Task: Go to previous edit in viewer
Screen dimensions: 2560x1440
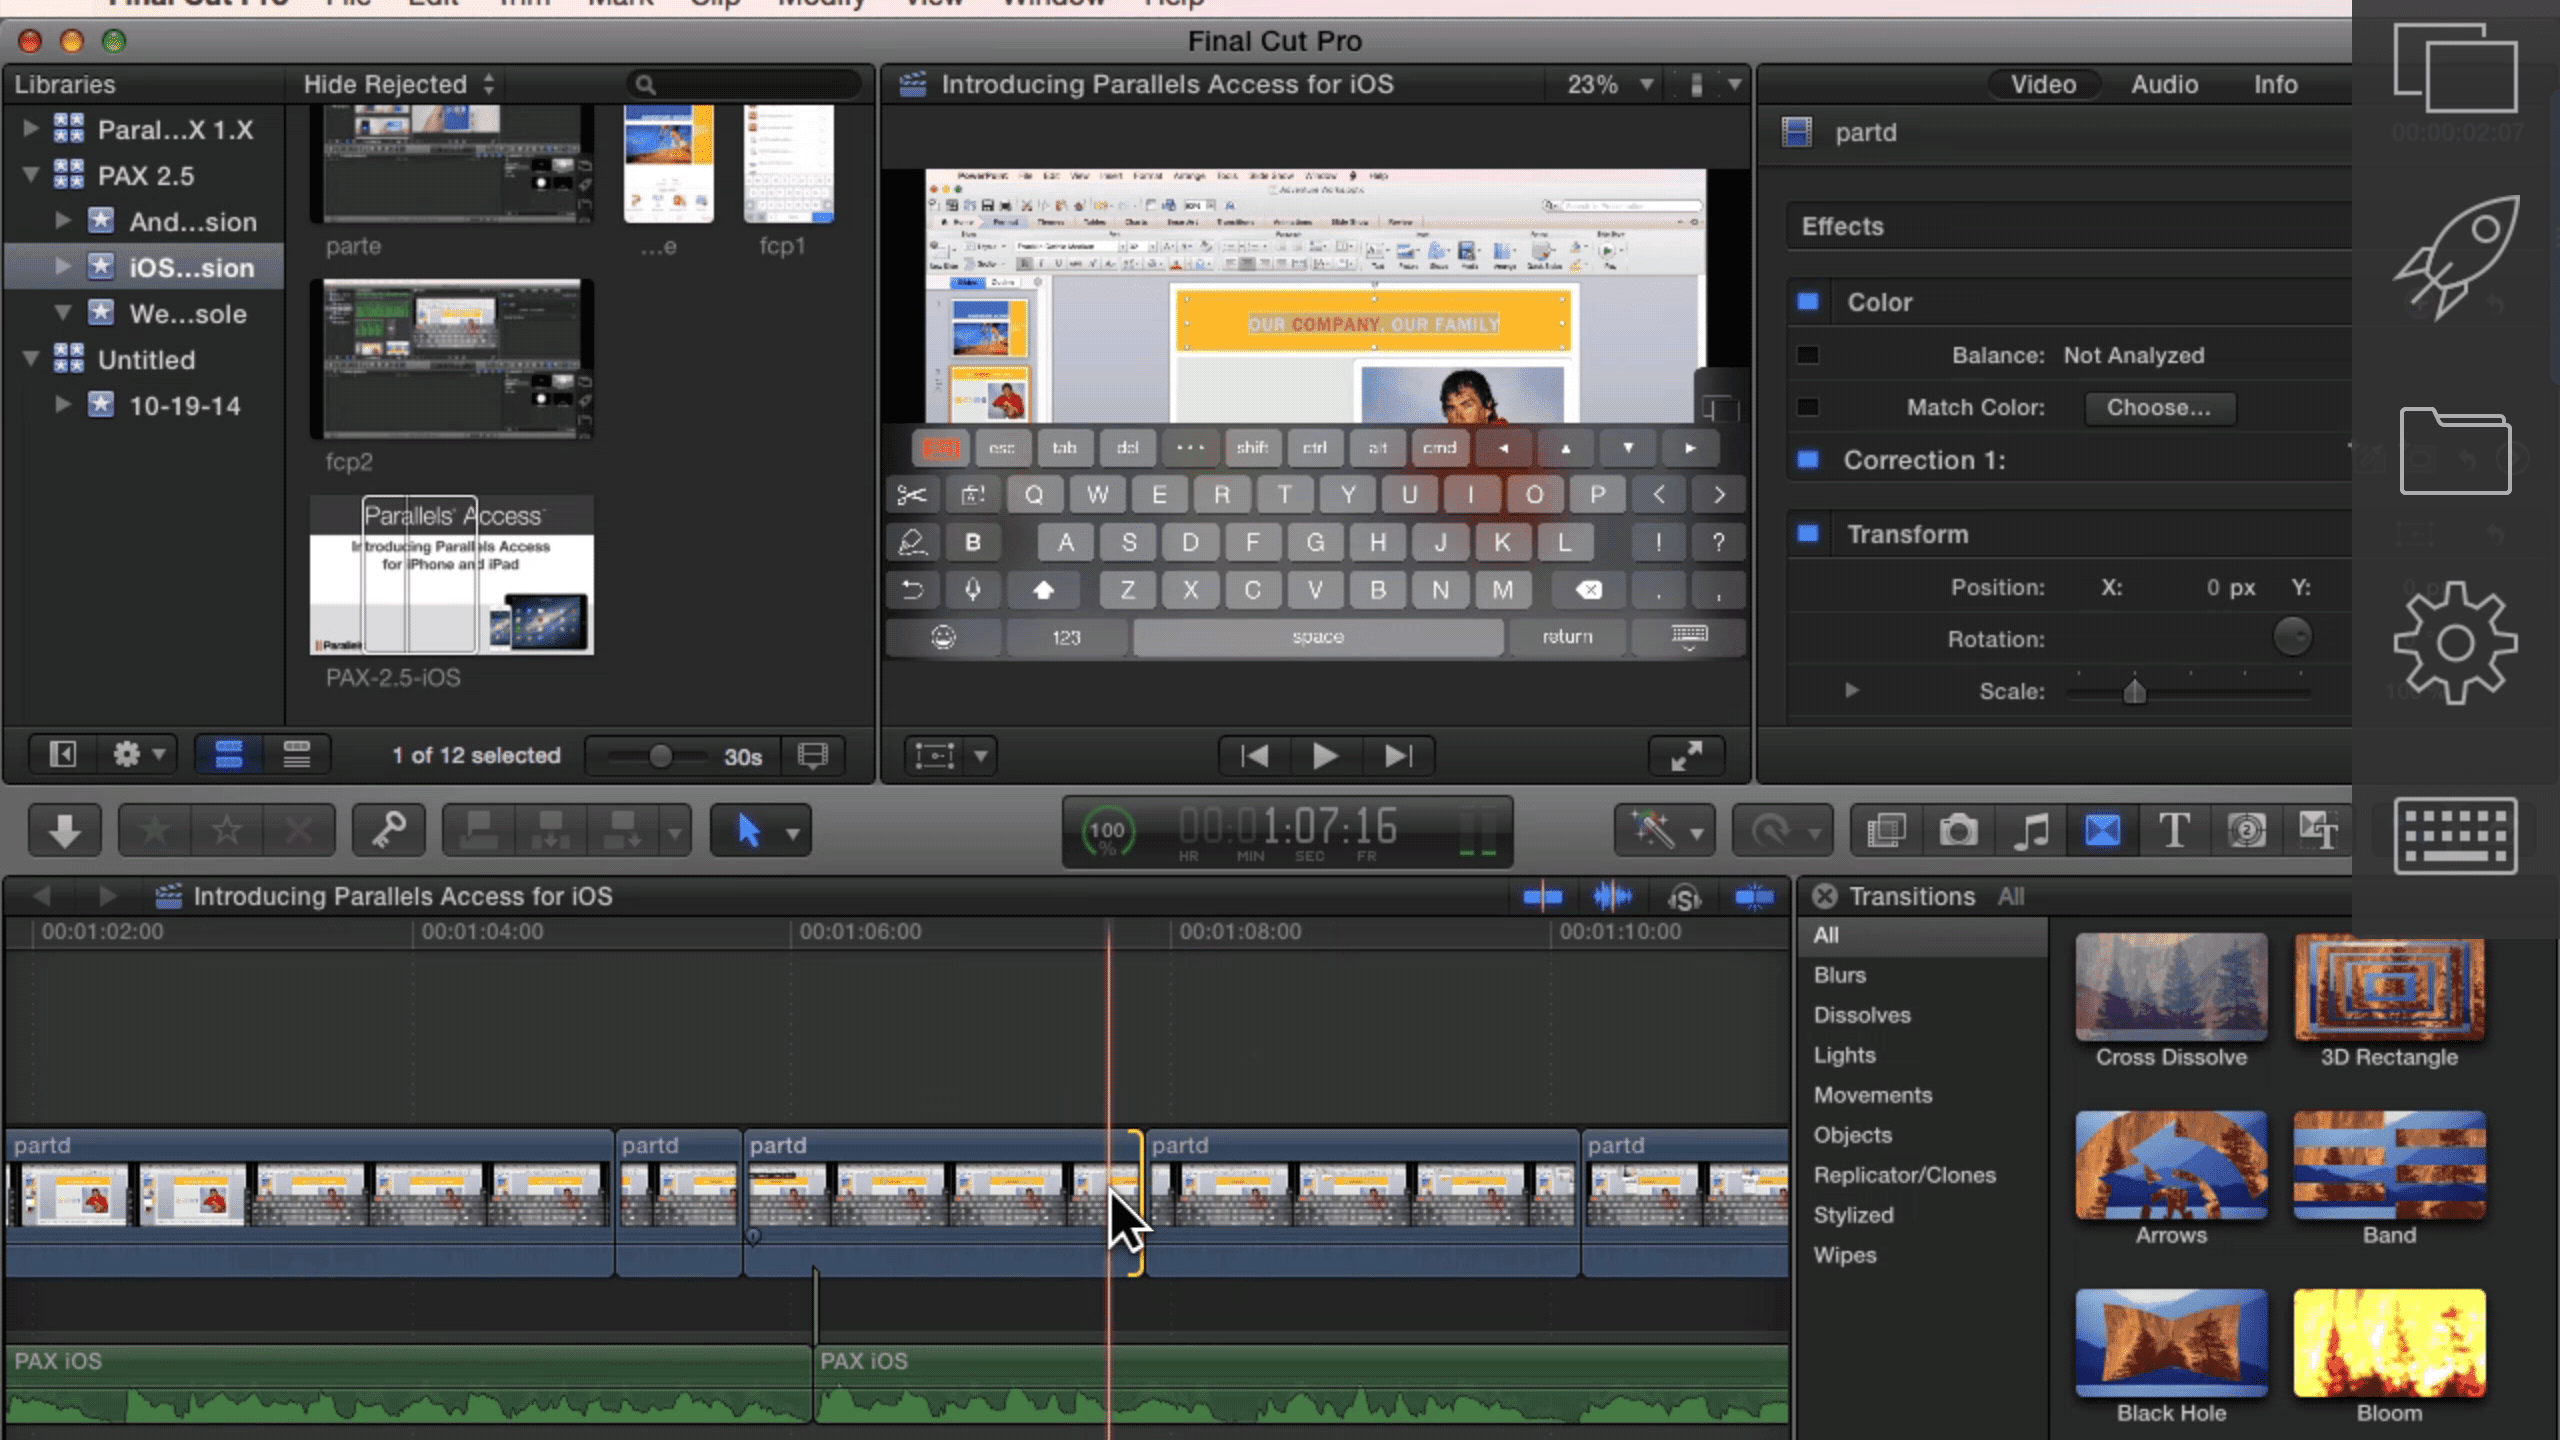Action: click(x=1254, y=756)
